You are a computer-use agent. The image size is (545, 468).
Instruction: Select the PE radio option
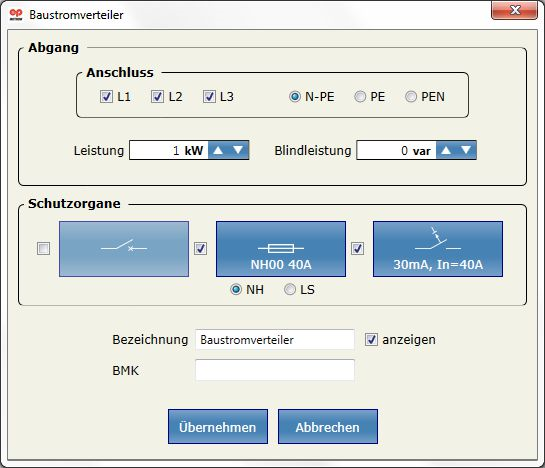click(x=360, y=96)
